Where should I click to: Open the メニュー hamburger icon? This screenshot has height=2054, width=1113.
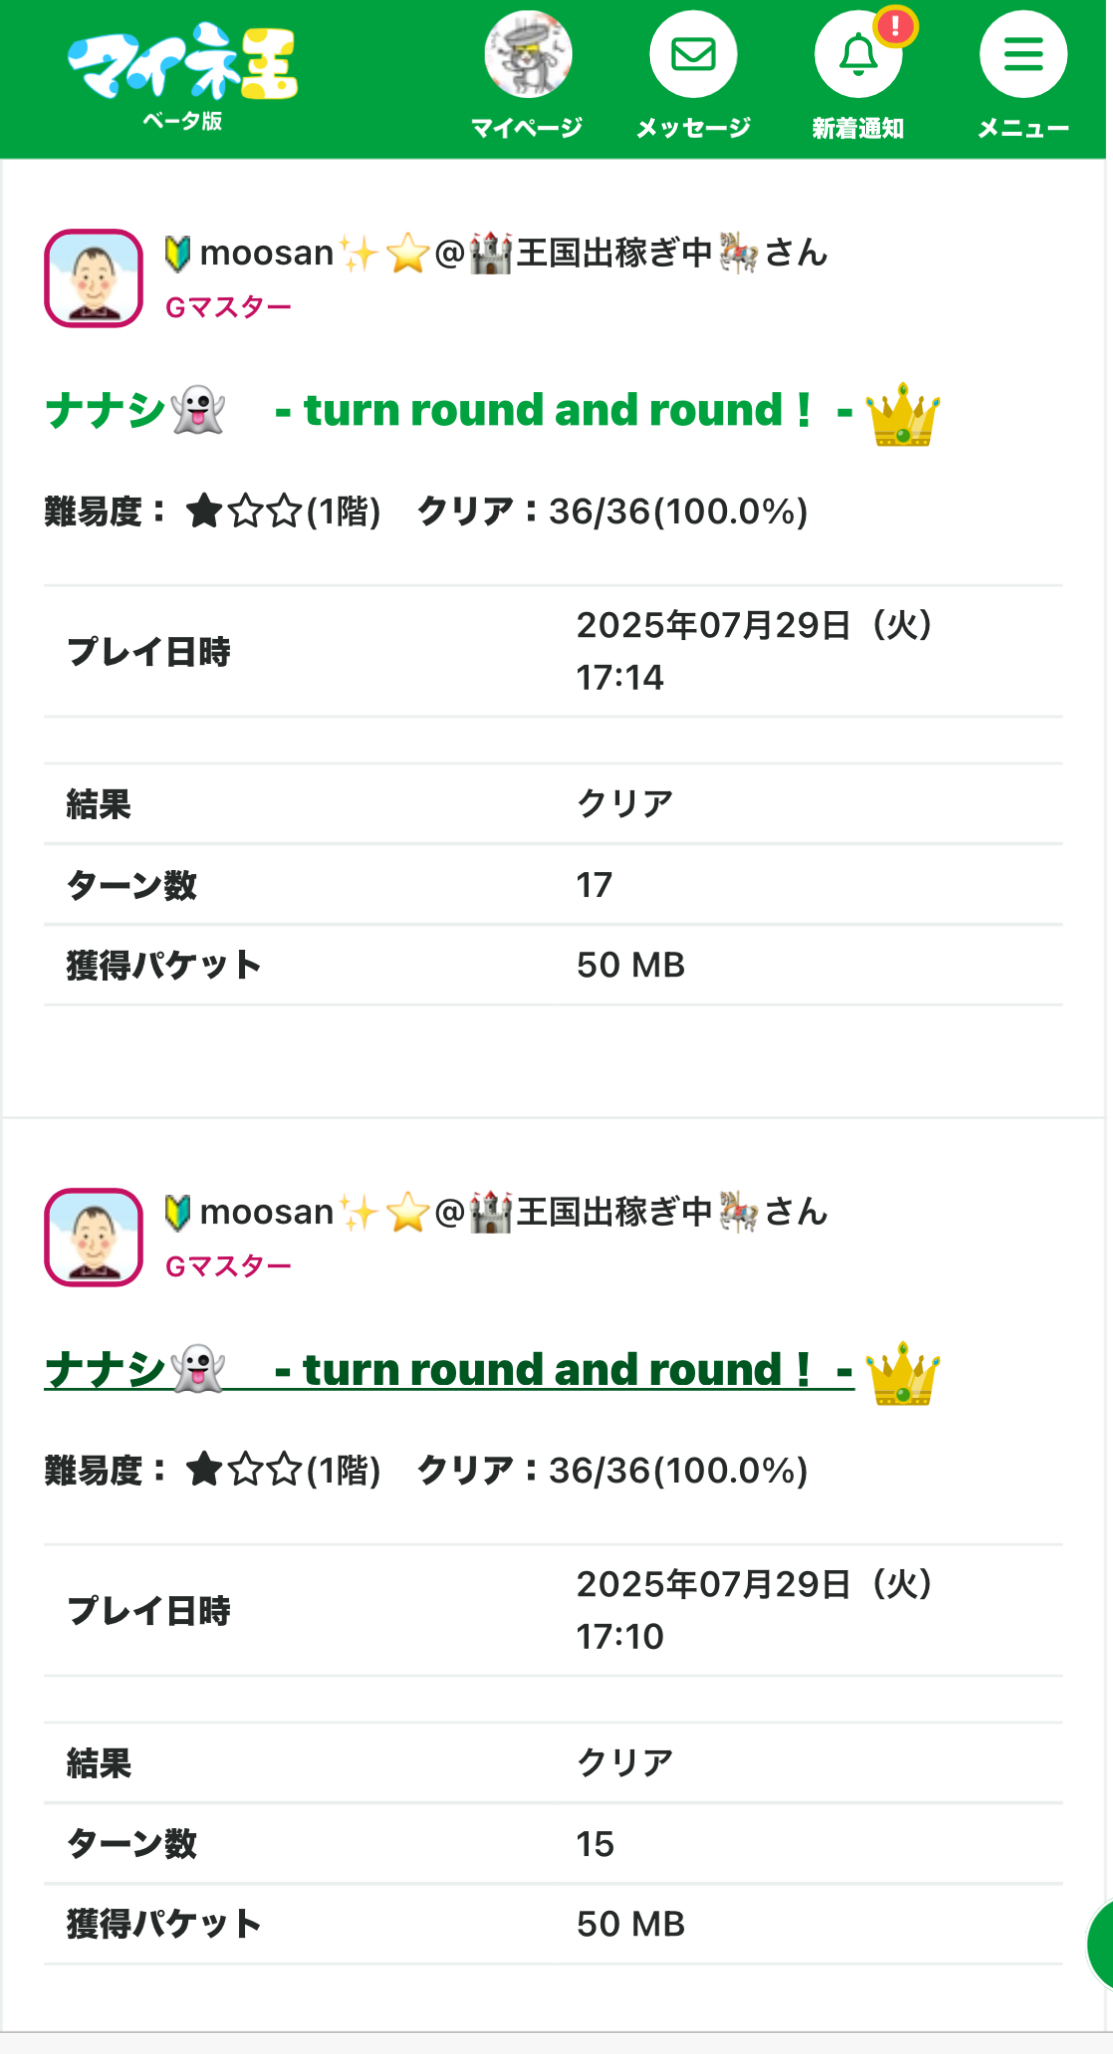click(x=1023, y=54)
